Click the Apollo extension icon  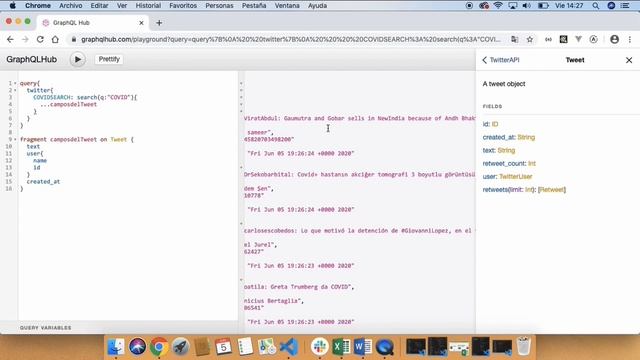click(593, 39)
